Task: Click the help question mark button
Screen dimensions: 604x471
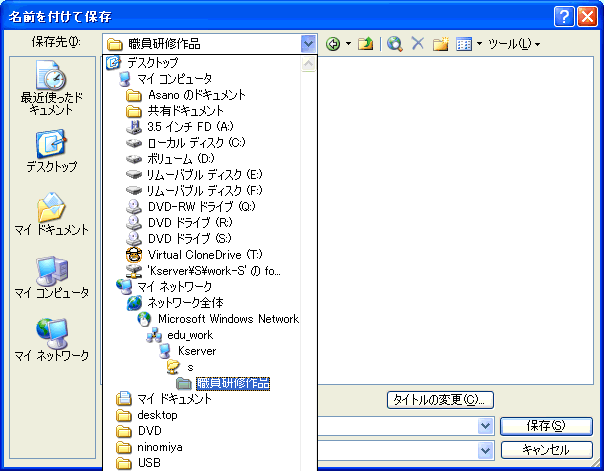Action: pos(564,17)
